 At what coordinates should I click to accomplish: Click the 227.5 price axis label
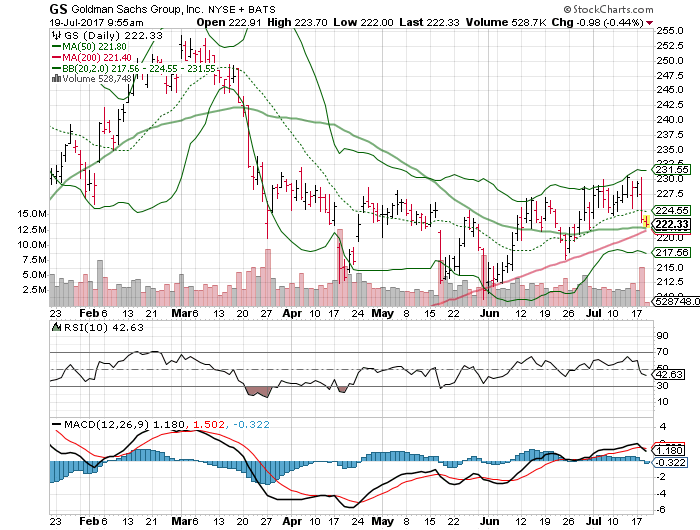(670, 193)
